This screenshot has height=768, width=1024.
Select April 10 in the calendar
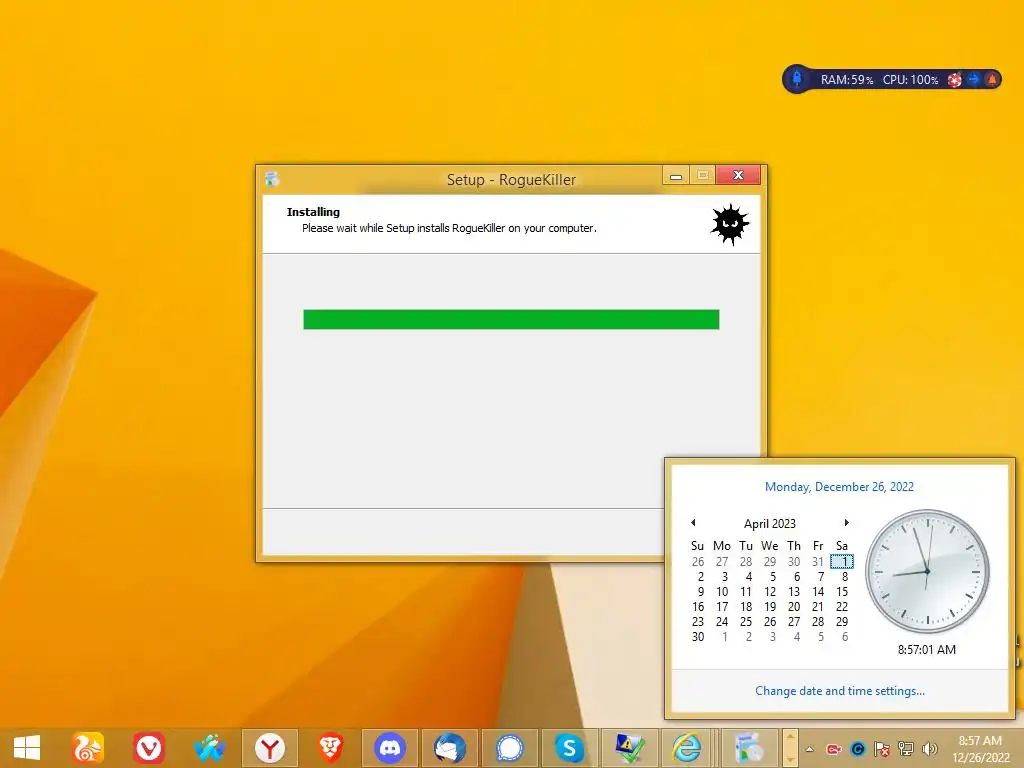point(722,592)
